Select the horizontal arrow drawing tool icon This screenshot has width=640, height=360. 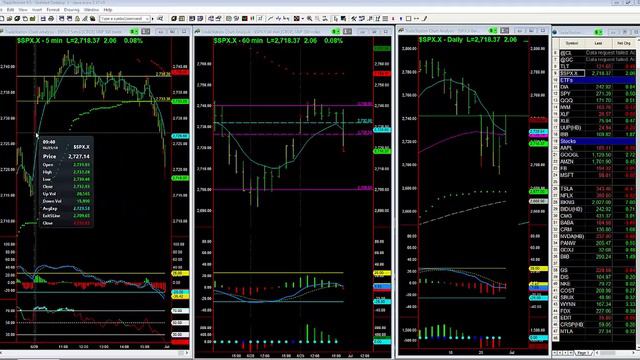click(416, 18)
